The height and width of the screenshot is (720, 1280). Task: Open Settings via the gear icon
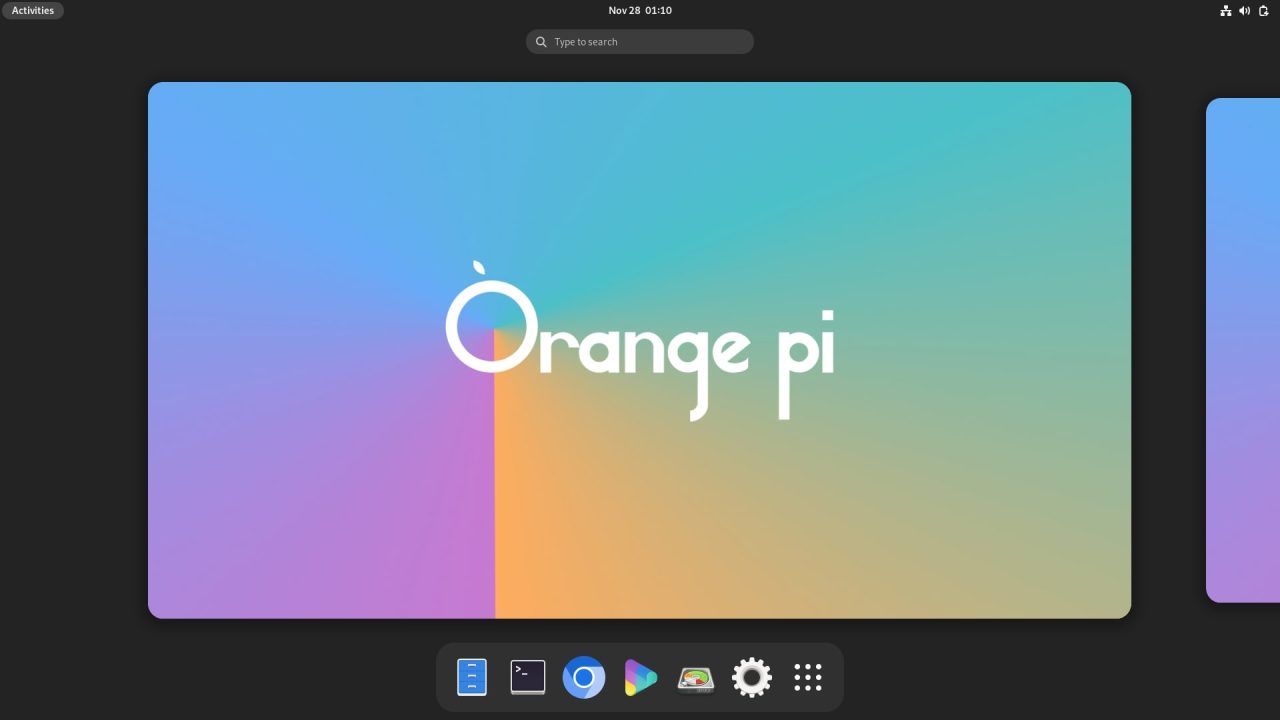[751, 677]
